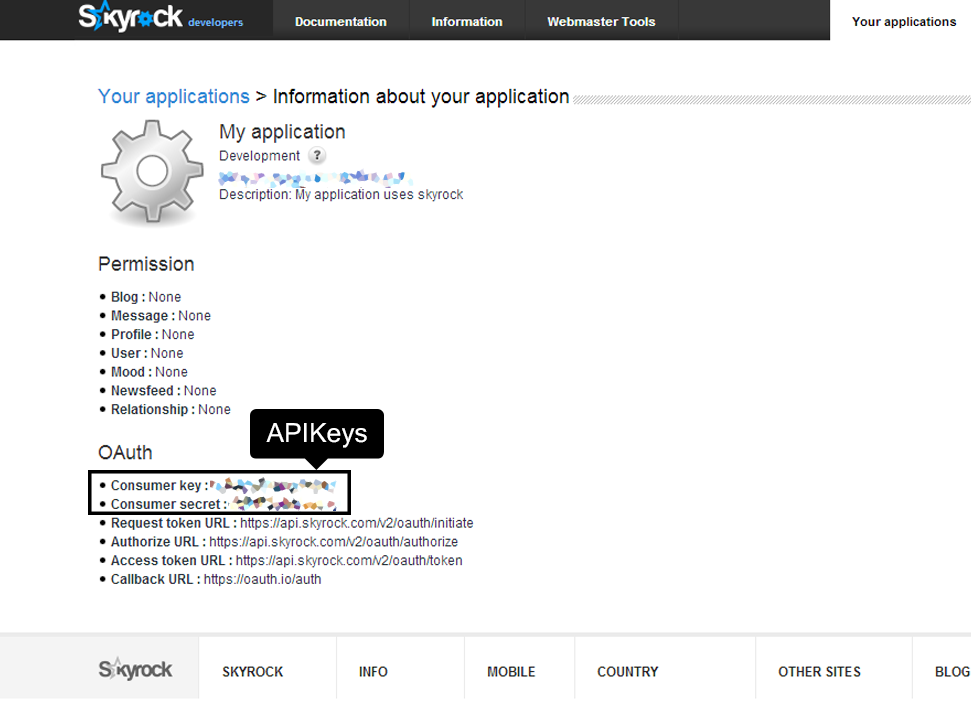971x714 pixels.
Task: Open the Documentation menu
Action: tap(341, 22)
